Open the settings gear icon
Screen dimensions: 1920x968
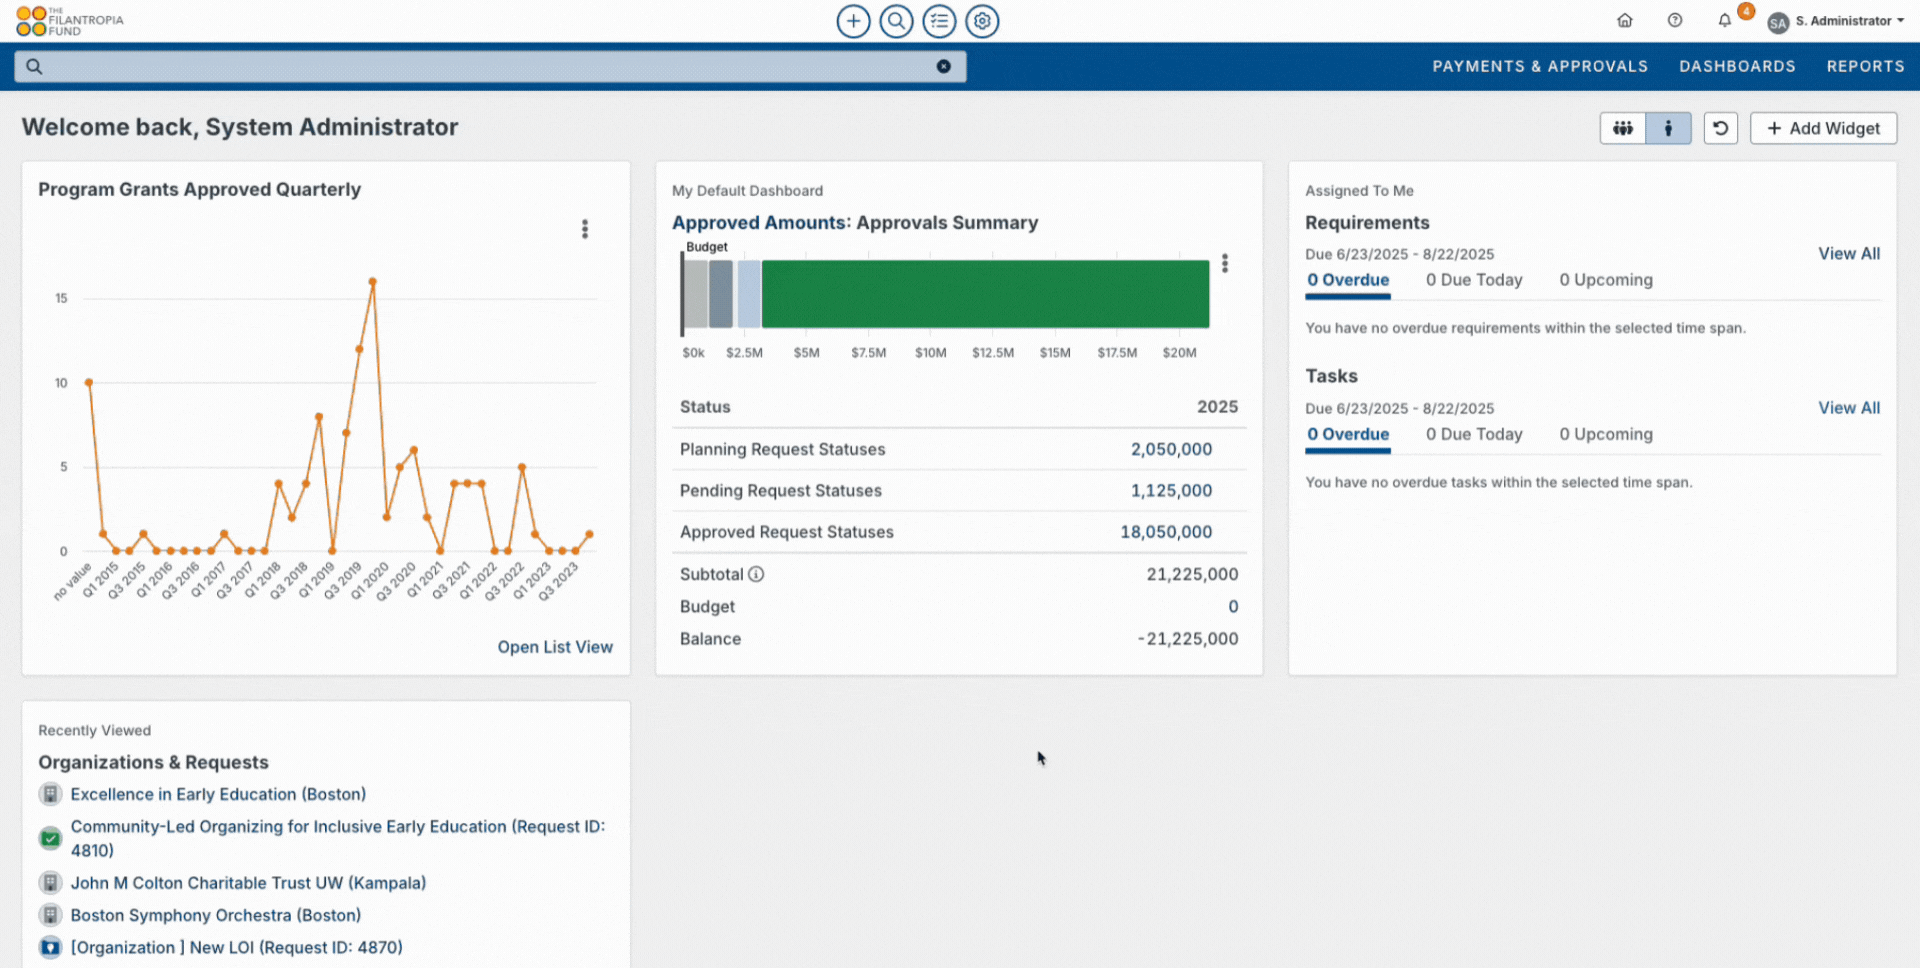[982, 21]
